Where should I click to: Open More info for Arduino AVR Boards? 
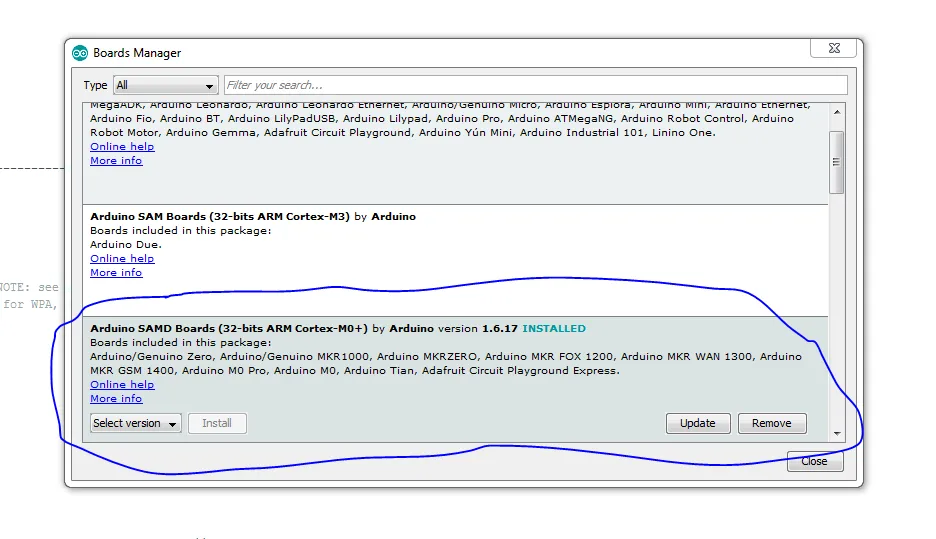pos(116,161)
